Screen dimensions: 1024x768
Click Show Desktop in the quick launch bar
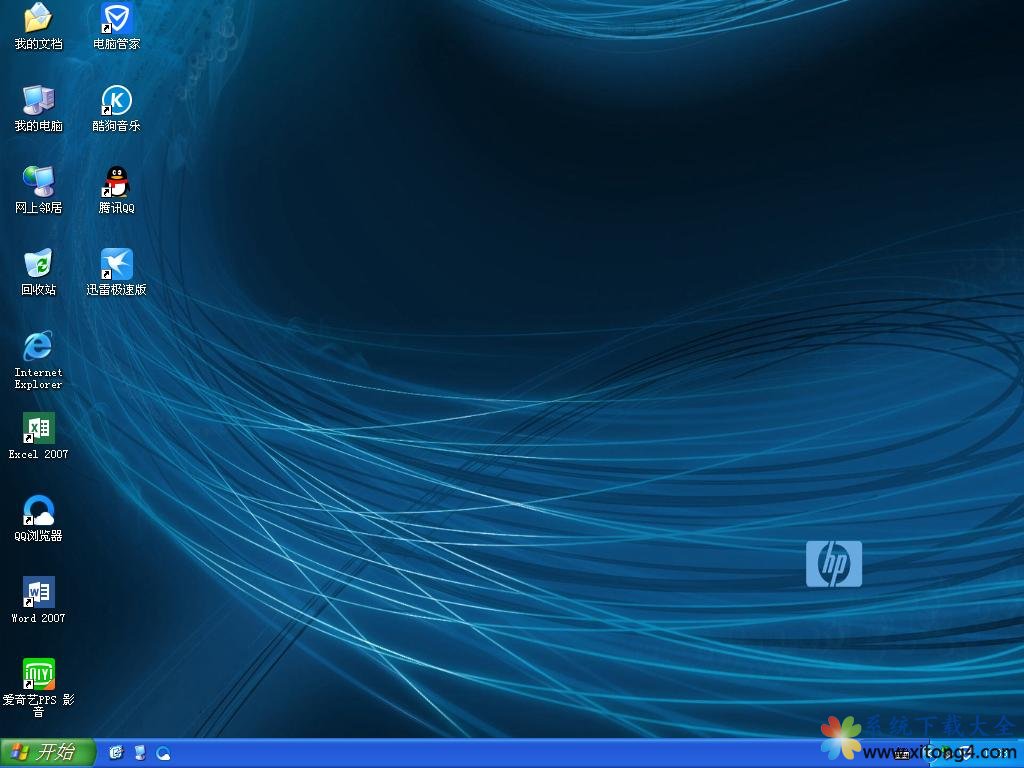(116, 753)
